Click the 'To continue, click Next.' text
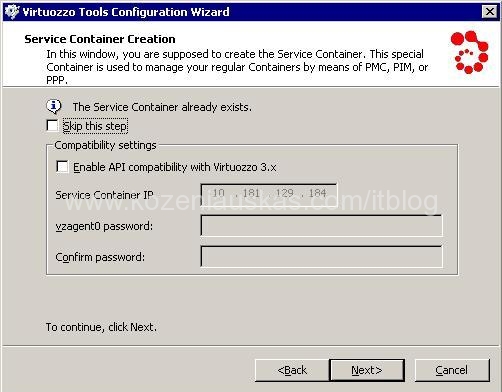 point(101,327)
